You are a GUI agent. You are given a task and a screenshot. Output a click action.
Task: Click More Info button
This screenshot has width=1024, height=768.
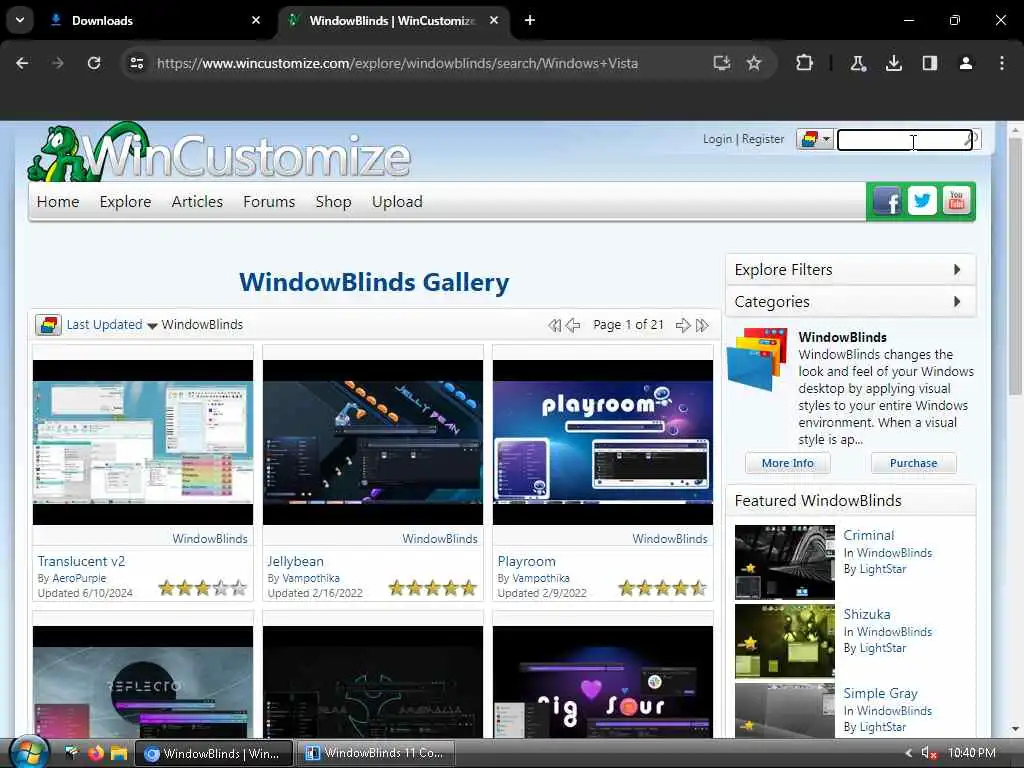(788, 463)
